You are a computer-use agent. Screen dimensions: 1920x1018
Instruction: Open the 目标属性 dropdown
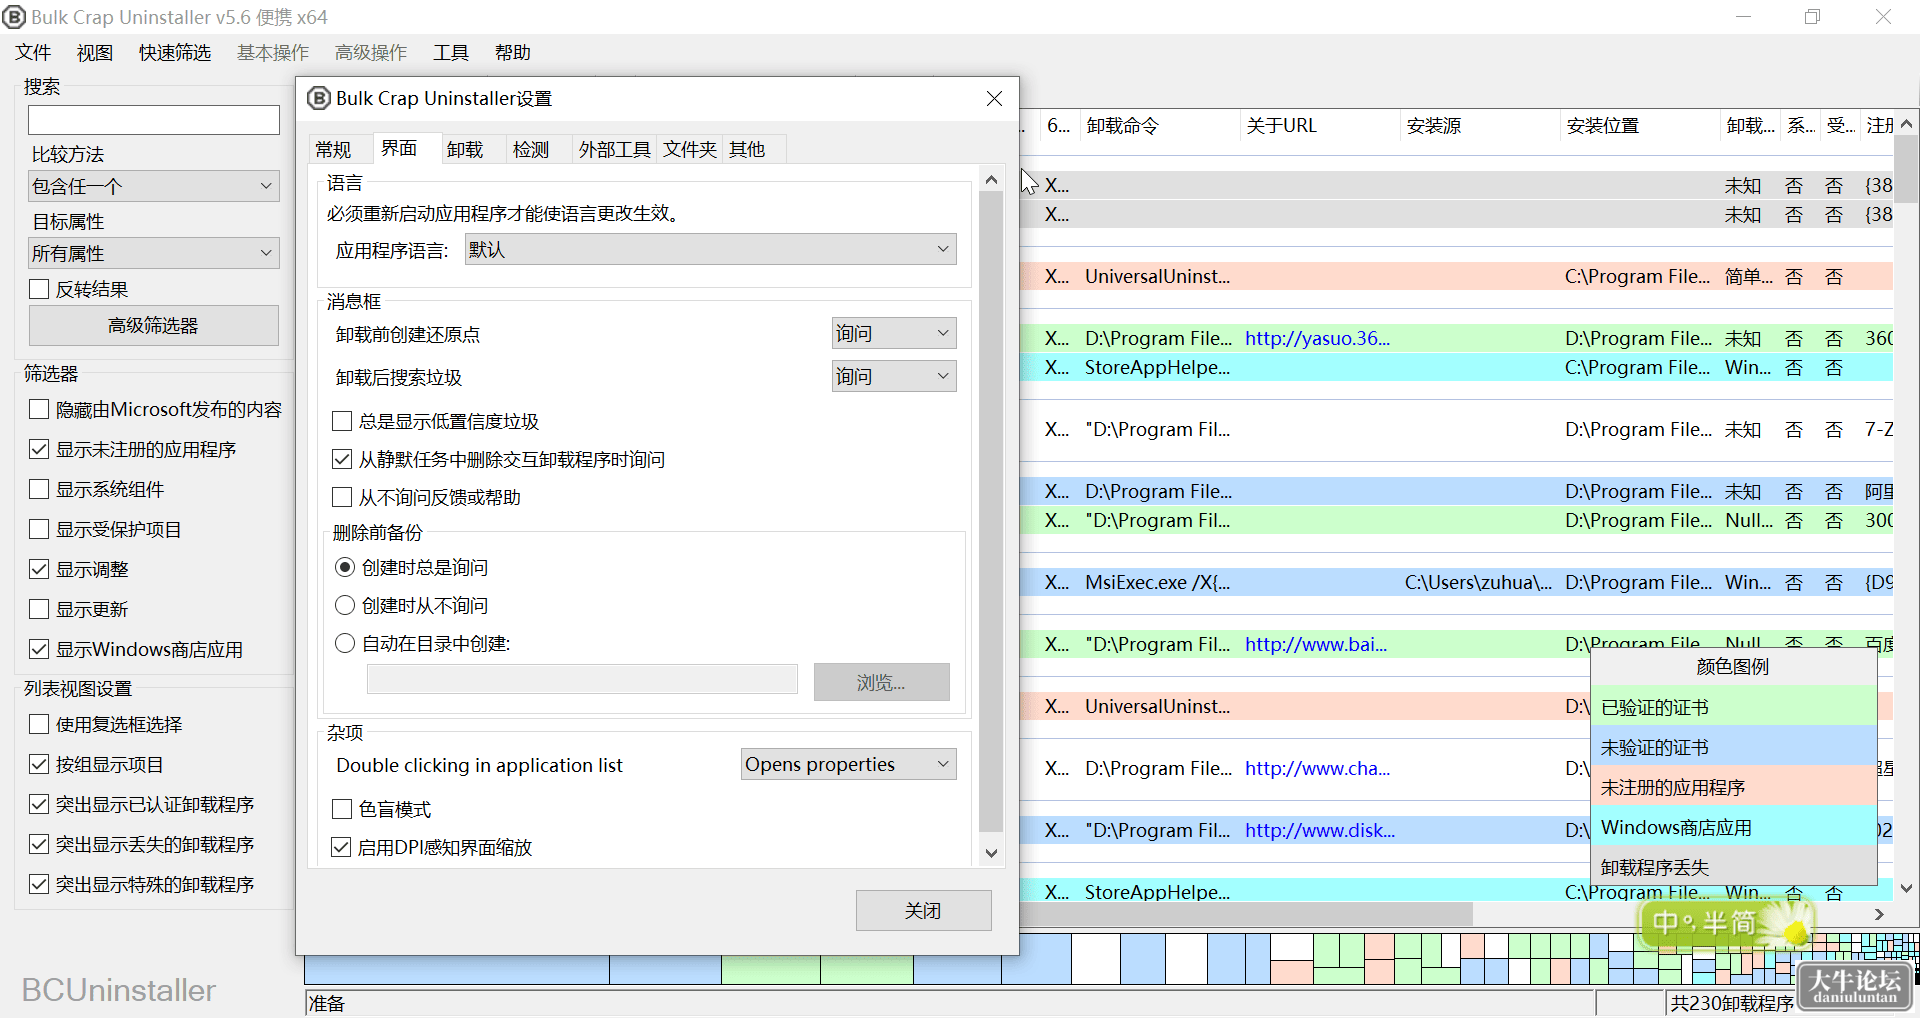click(x=154, y=253)
